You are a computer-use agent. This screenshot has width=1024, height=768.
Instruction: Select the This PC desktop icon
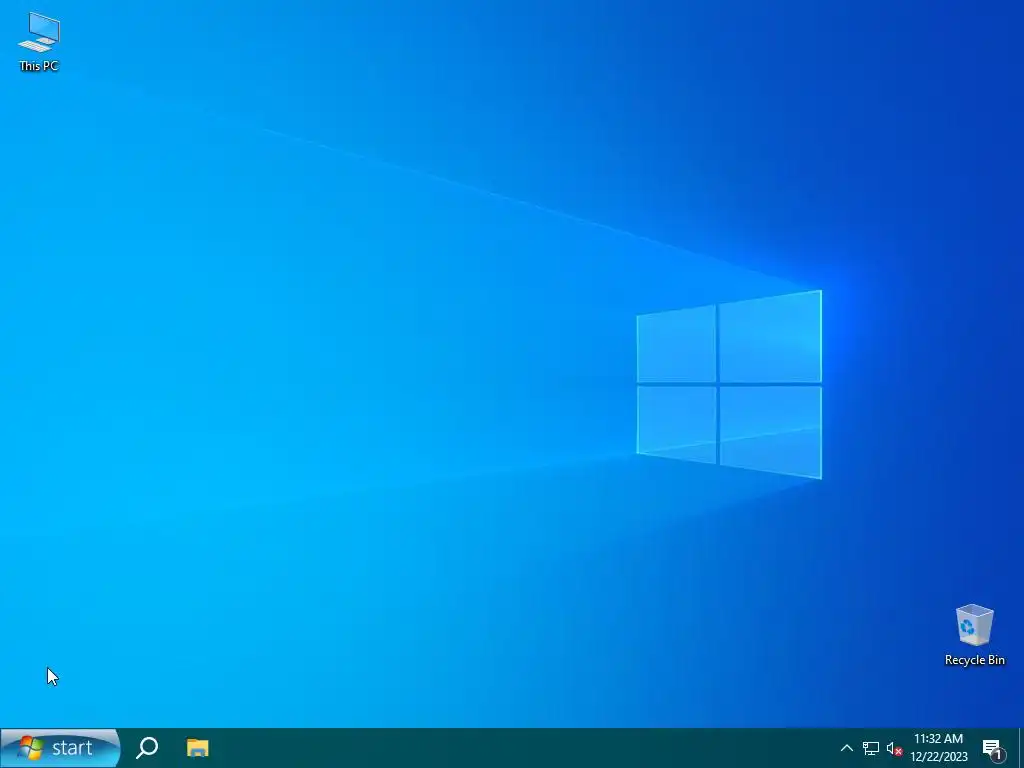pyautogui.click(x=39, y=41)
